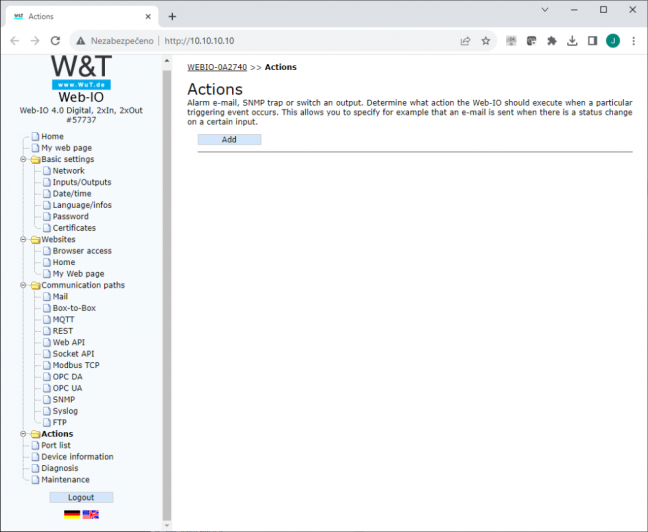The width and height of the screenshot is (648, 532).
Task: Click the Actions folder icon
Action: pos(36,434)
